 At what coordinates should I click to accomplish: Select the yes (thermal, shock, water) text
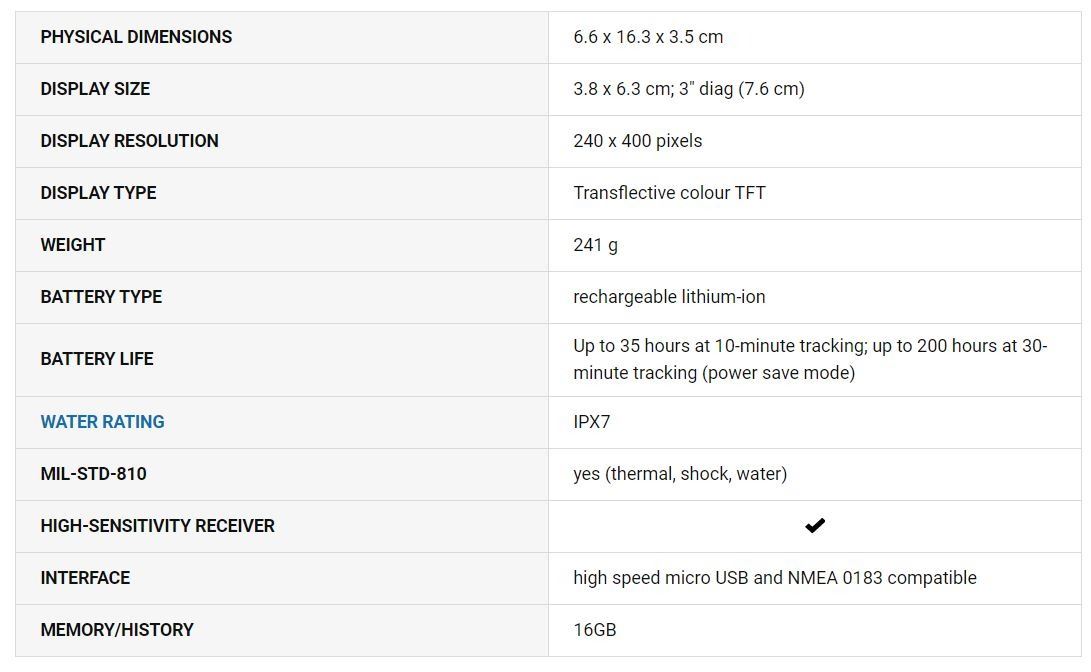(680, 474)
